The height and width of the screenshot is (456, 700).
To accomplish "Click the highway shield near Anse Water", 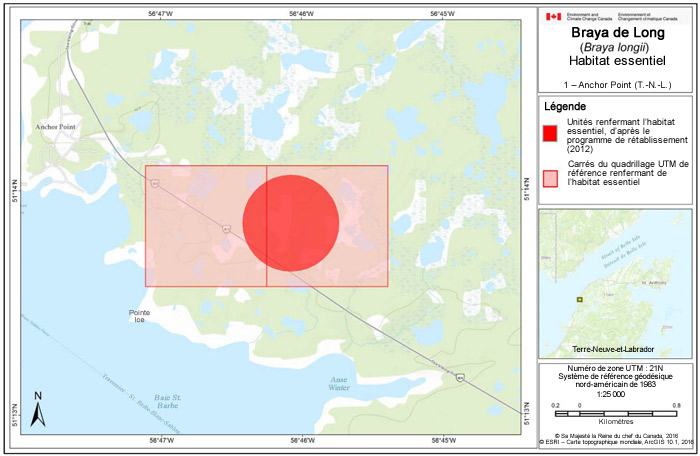I will pos(461,378).
